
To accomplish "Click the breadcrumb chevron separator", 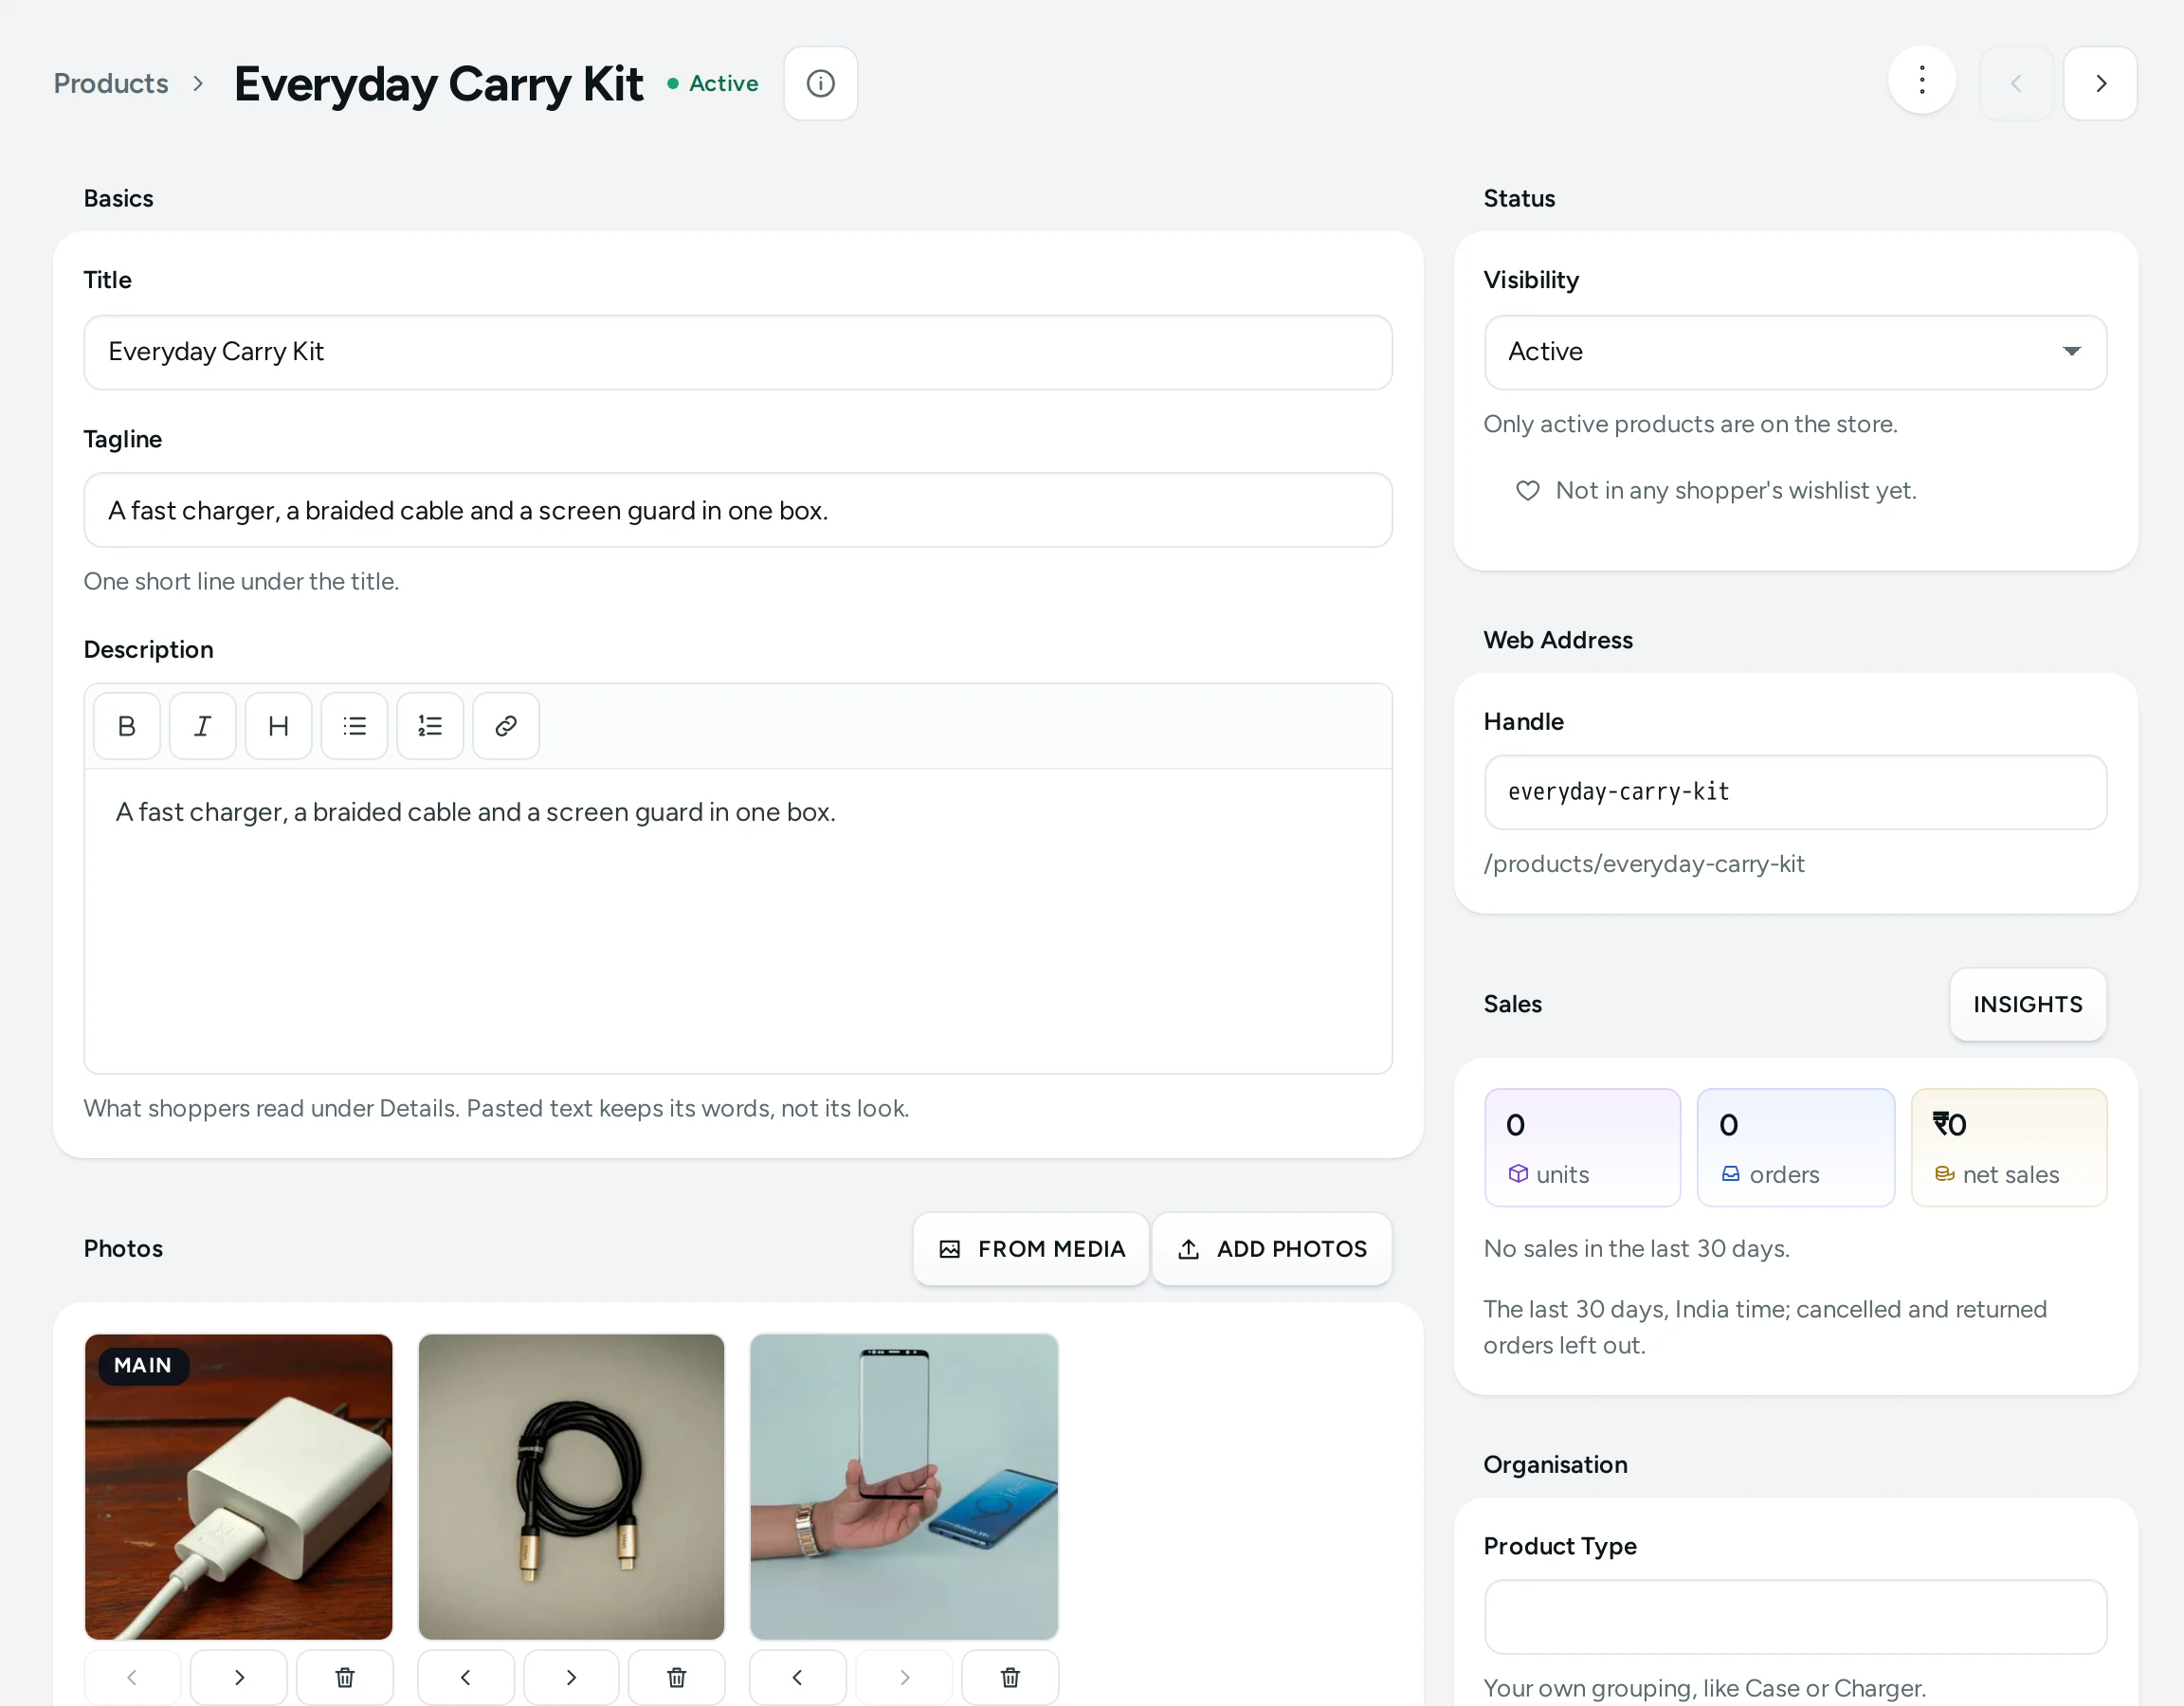I will (198, 83).
